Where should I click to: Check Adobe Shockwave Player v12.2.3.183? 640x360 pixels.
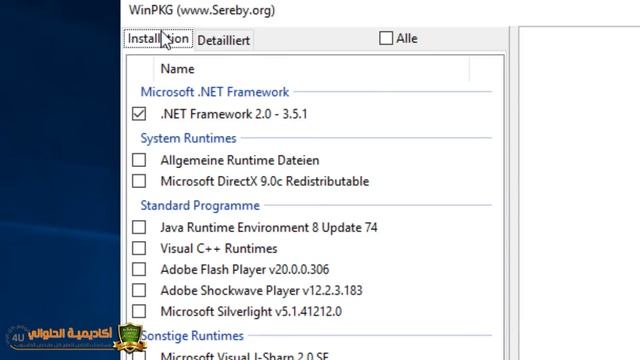pyautogui.click(x=139, y=290)
